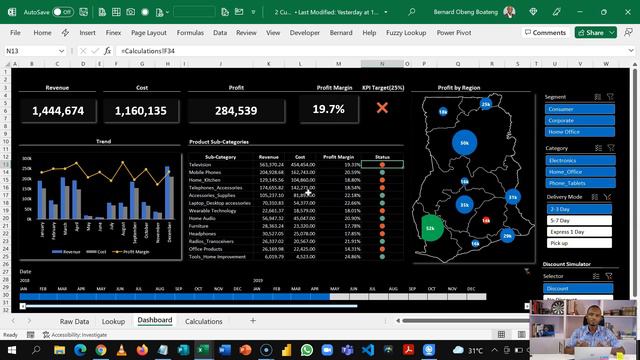Toggle multi-select on the Category slicer

[598, 148]
